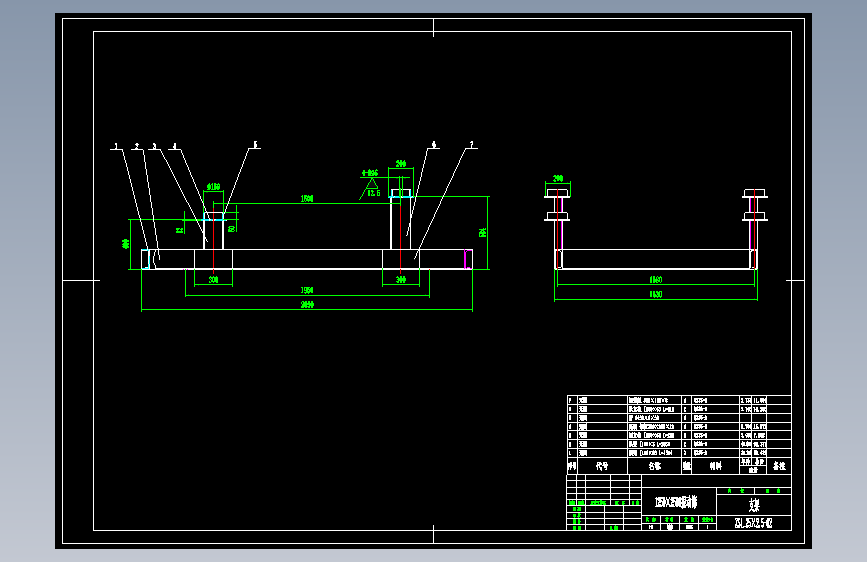The width and height of the screenshot is (867, 562).
Task: Click the 备注 header cell in the parts table
Action: [x=779, y=466]
